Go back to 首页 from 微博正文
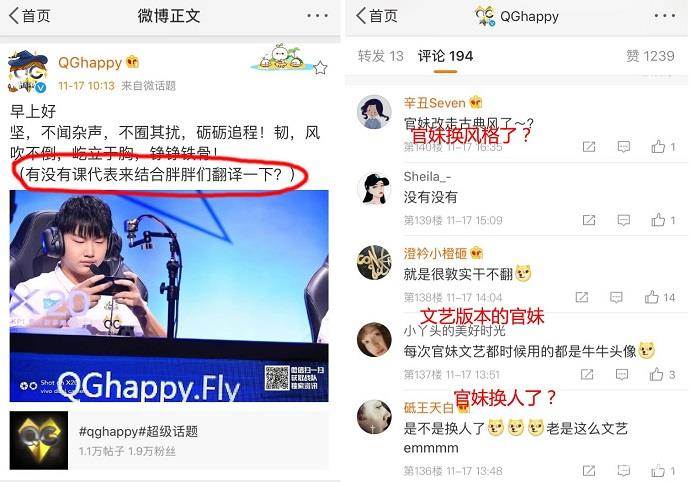This screenshot has width=690, height=482. (29, 16)
